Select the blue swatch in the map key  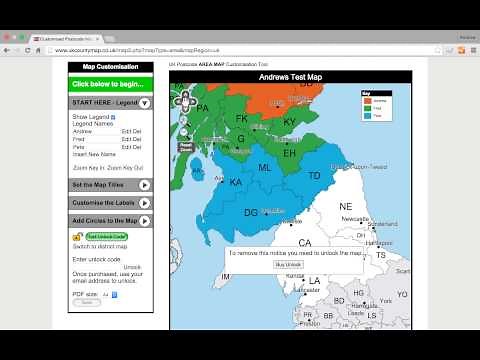click(368, 116)
